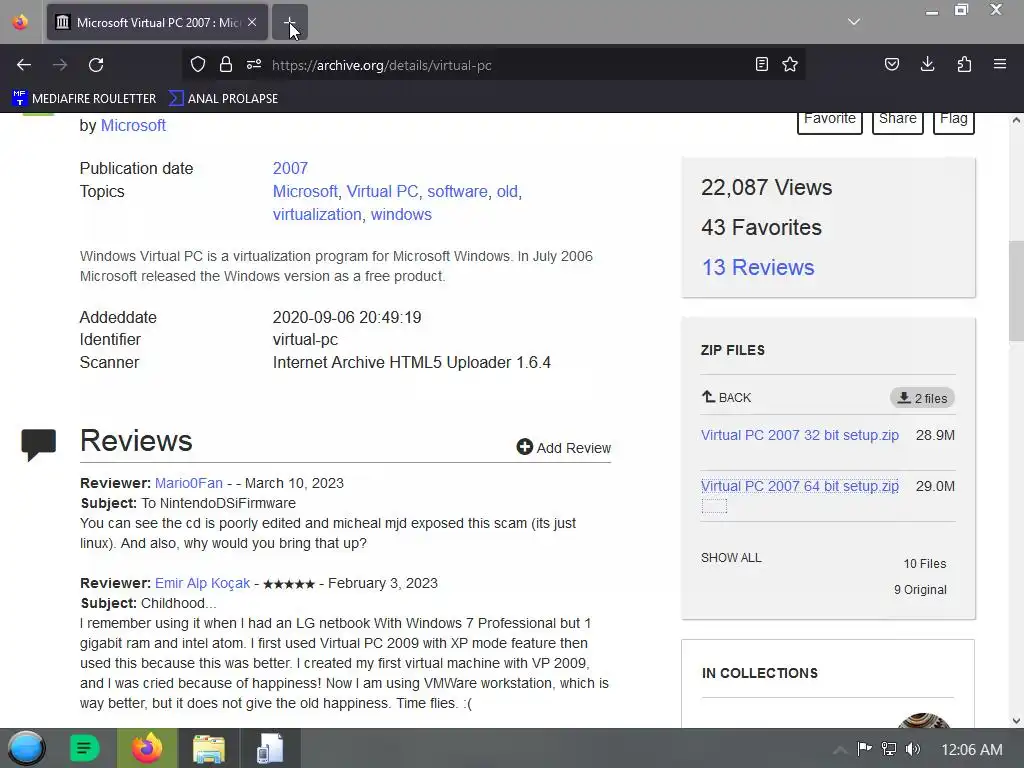This screenshot has height=768, width=1024.
Task: Go back with the browser back arrow
Action: (24, 65)
